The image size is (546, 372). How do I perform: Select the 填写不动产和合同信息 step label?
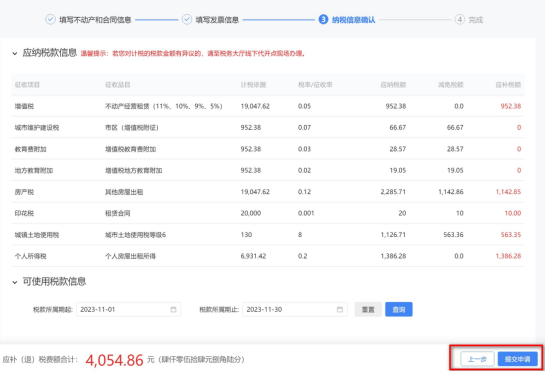tap(95, 20)
